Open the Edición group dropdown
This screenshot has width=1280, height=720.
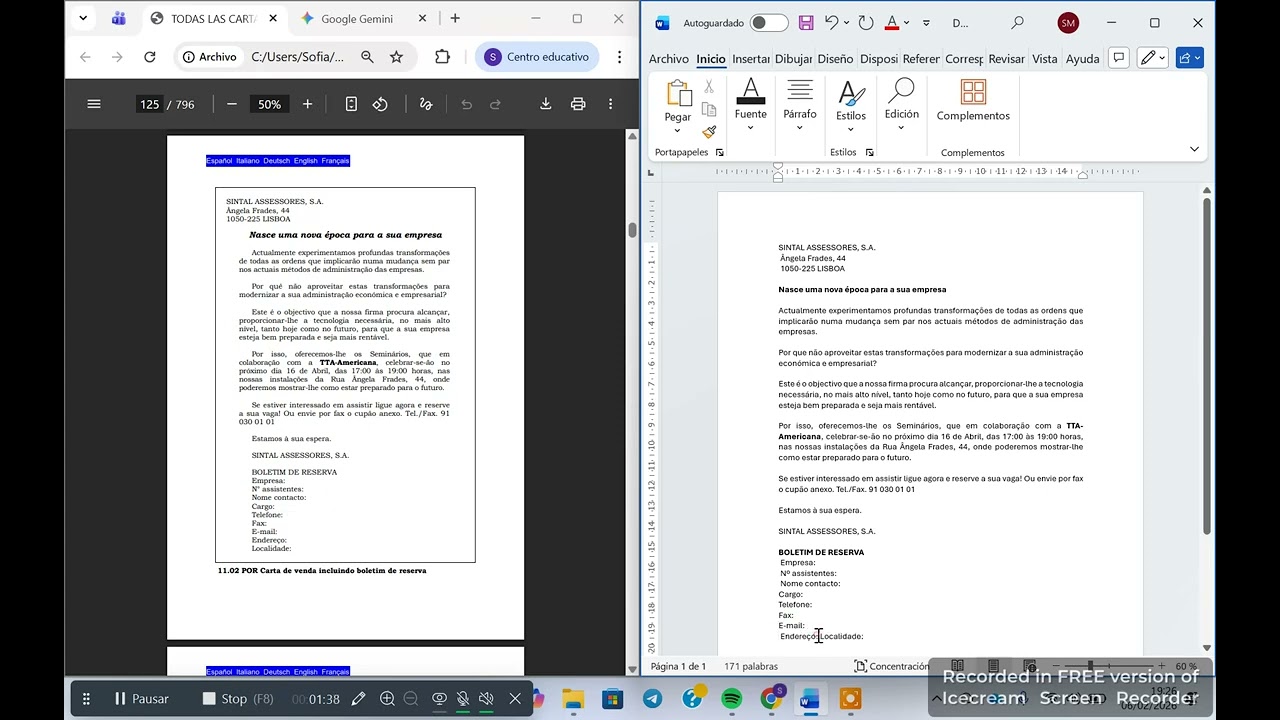[901, 104]
